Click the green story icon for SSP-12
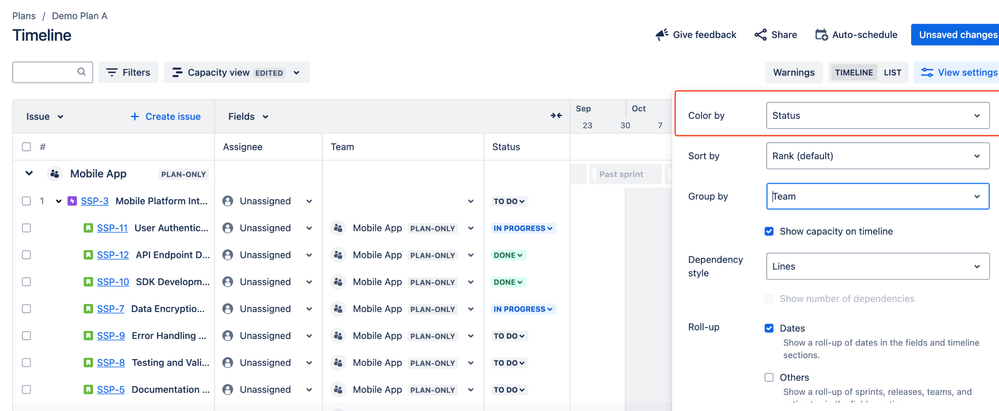The image size is (999, 411). coord(89,255)
